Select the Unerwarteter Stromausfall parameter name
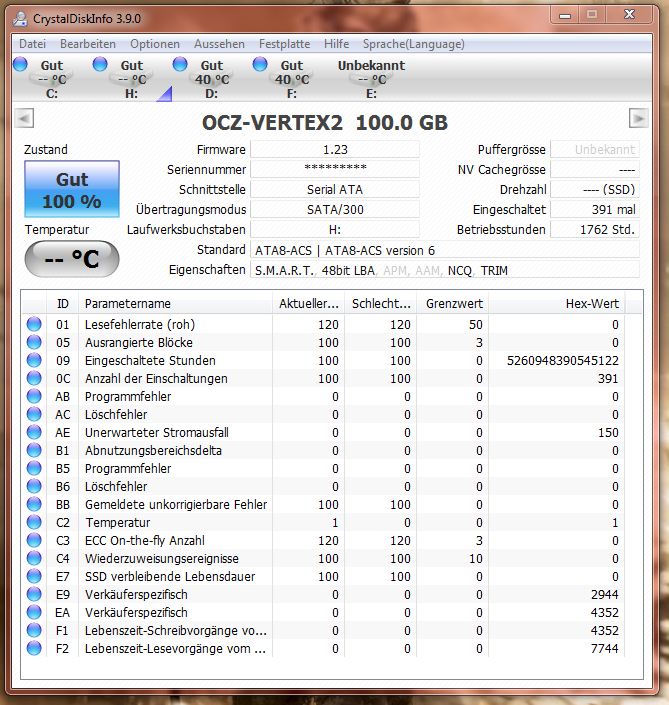Image resolution: width=669 pixels, height=705 pixels. click(156, 433)
